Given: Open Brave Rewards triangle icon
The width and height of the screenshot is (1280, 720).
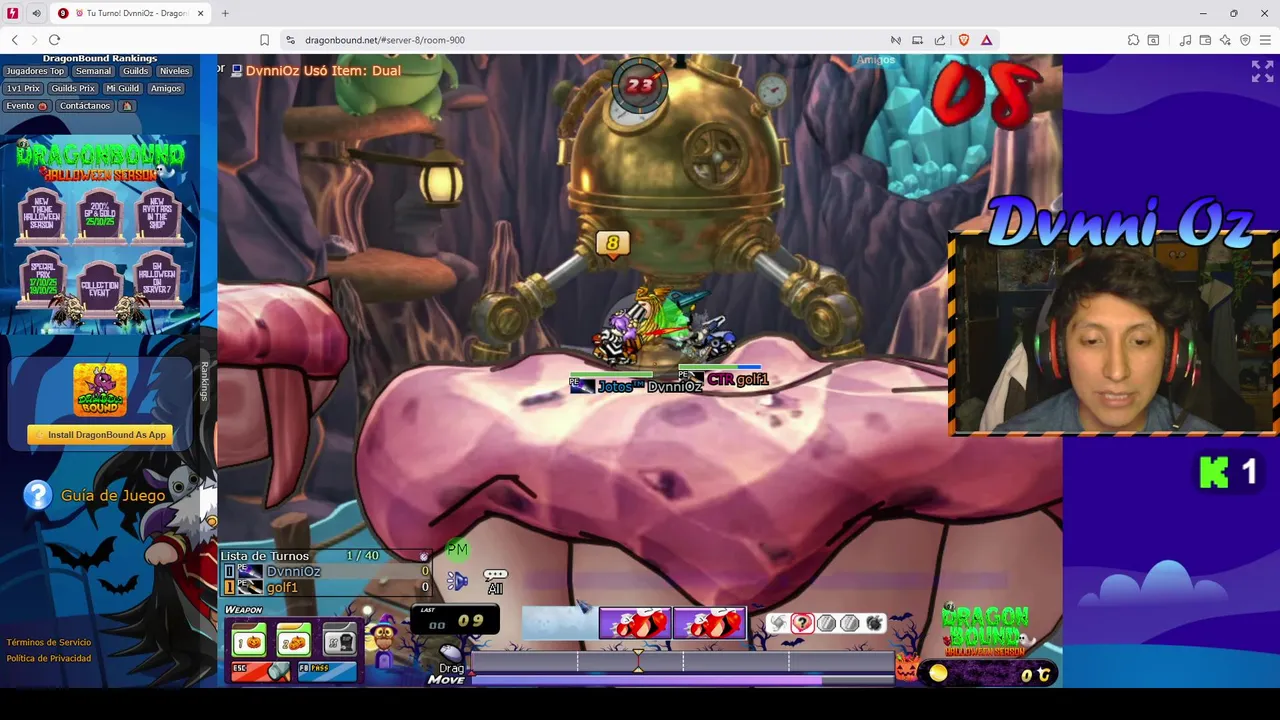Looking at the screenshot, I should click(x=986, y=40).
